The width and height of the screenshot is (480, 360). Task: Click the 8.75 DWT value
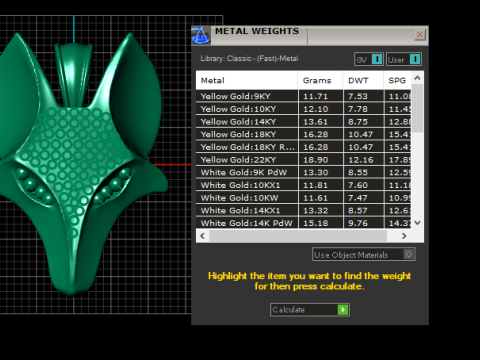pos(358,122)
